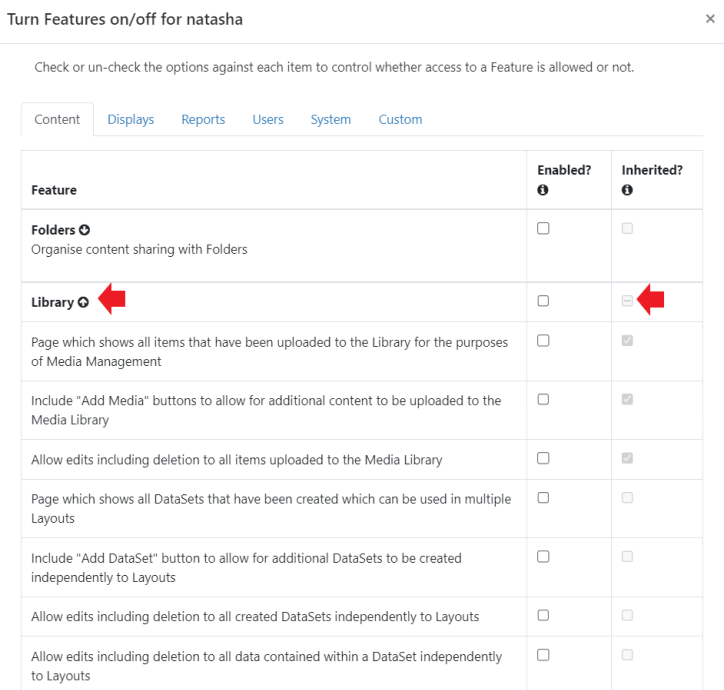Image resolution: width=724 pixels, height=690 pixels.
Task: Click the Library group heading text
Action: pyautogui.click(x=52, y=302)
